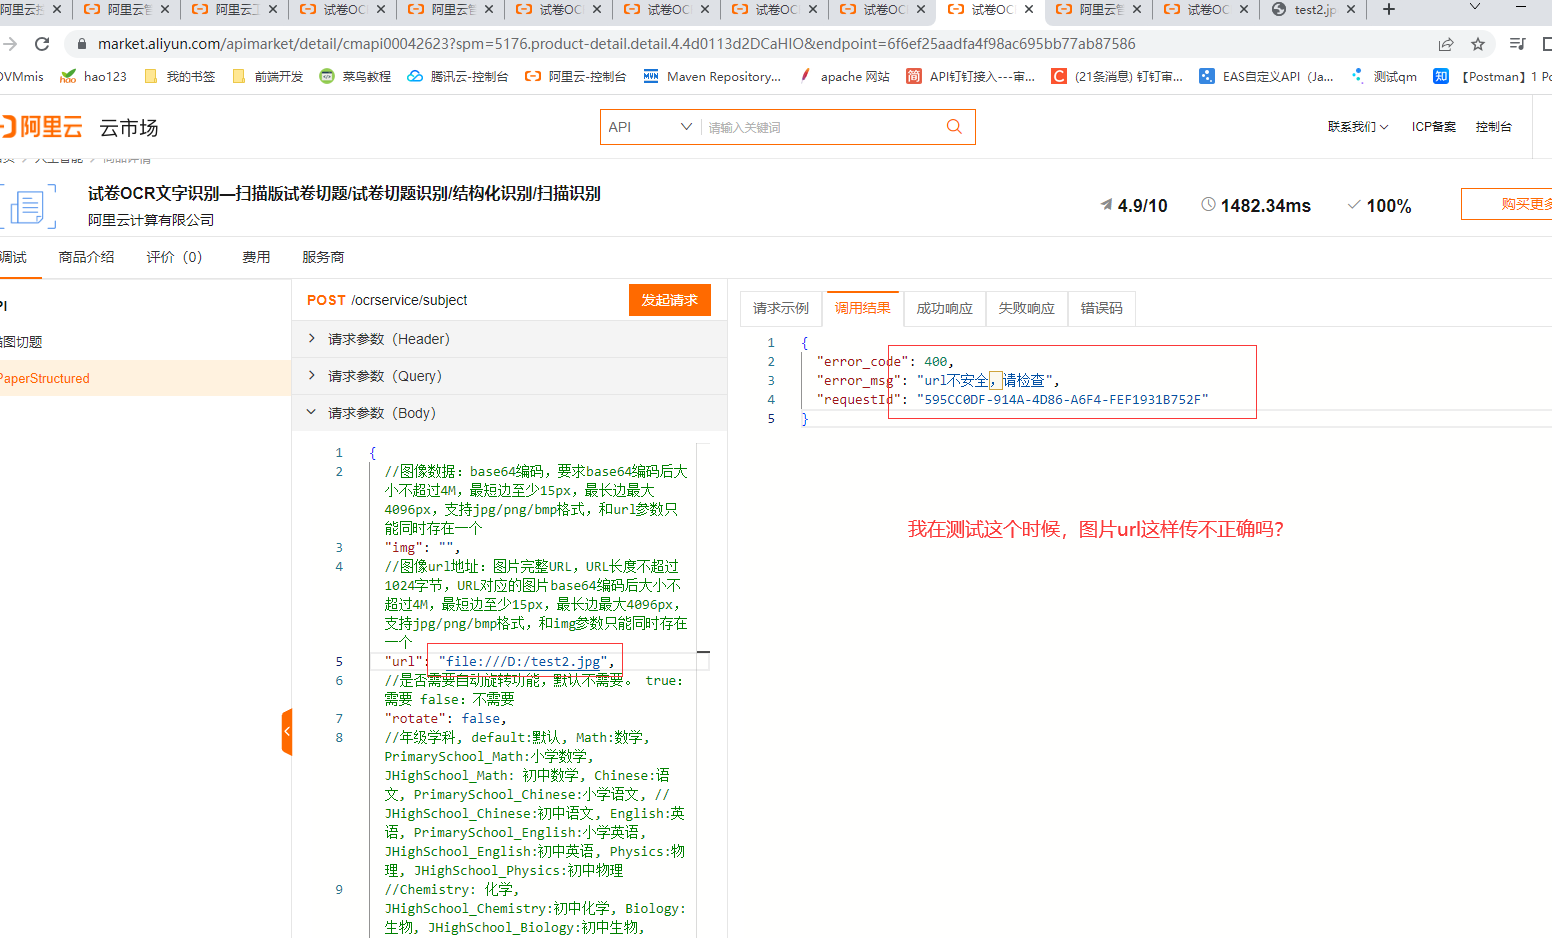This screenshot has height=938, width=1552.
Task: Collapse 请求参数 (Body) section
Action: [x=509, y=413]
